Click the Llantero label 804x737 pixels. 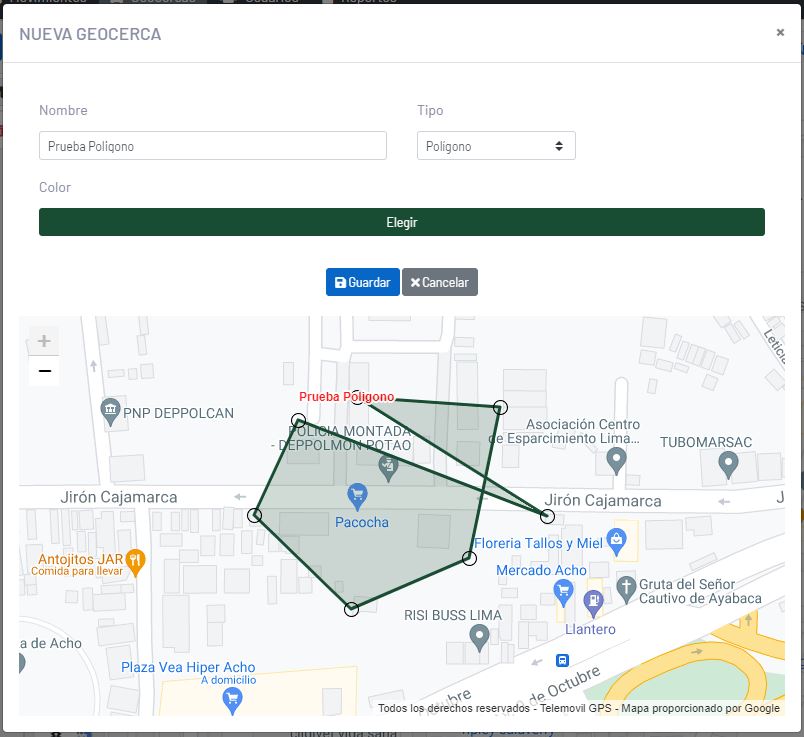(590, 629)
